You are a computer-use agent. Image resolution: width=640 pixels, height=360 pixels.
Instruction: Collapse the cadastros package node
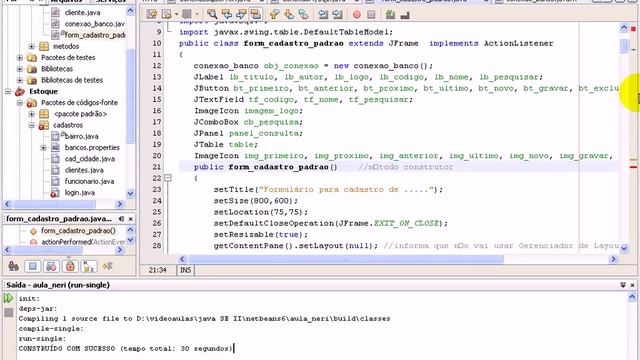pos(32,125)
